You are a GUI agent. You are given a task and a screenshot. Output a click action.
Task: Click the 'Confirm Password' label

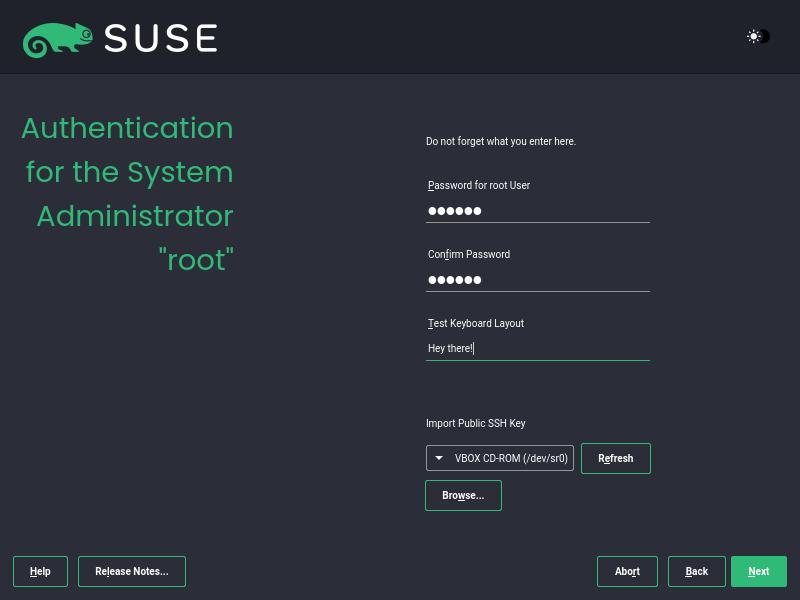(x=469, y=254)
